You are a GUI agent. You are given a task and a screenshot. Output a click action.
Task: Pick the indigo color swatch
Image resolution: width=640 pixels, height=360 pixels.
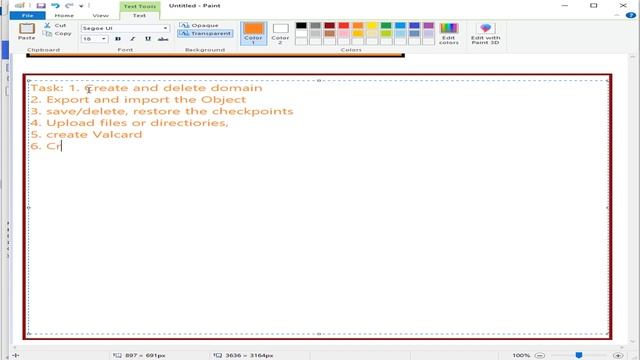[414, 25]
